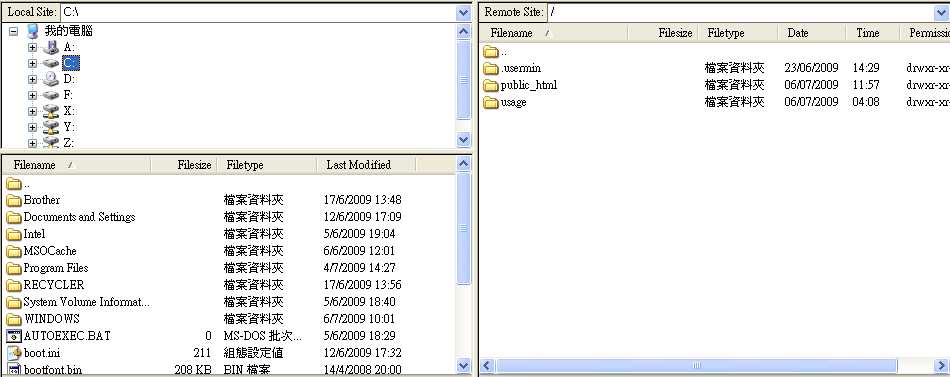Select the boot.ini file icon

14,353
